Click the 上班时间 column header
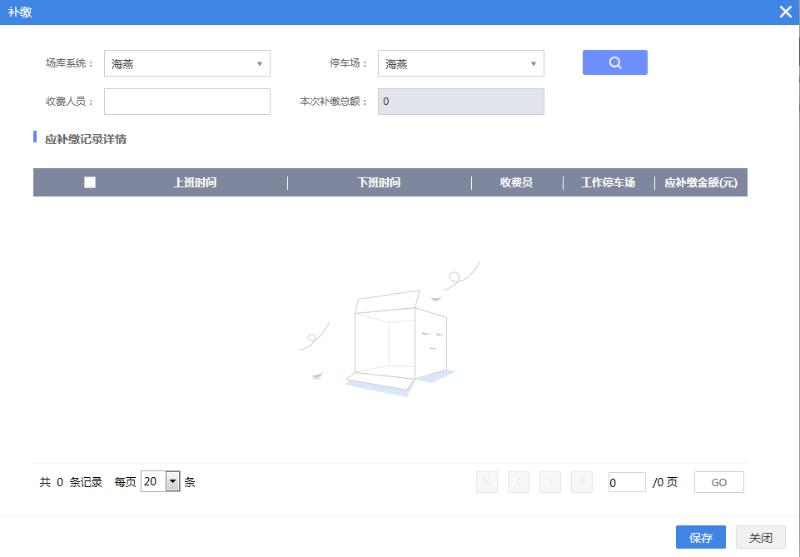The image size is (800, 557). point(195,183)
